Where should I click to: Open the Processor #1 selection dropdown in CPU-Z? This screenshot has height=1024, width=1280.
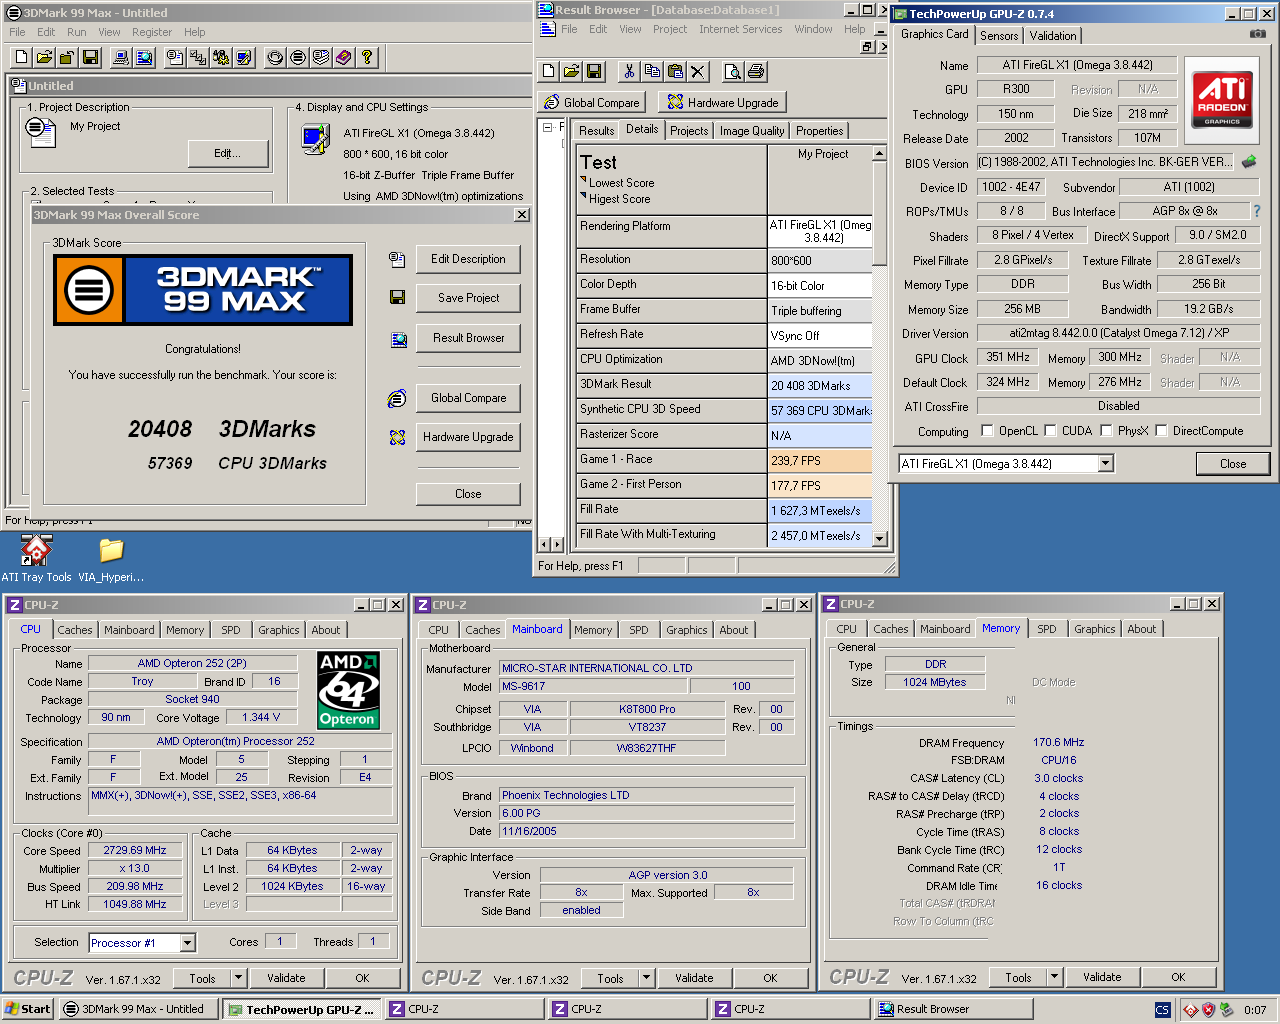pyautogui.click(x=187, y=942)
